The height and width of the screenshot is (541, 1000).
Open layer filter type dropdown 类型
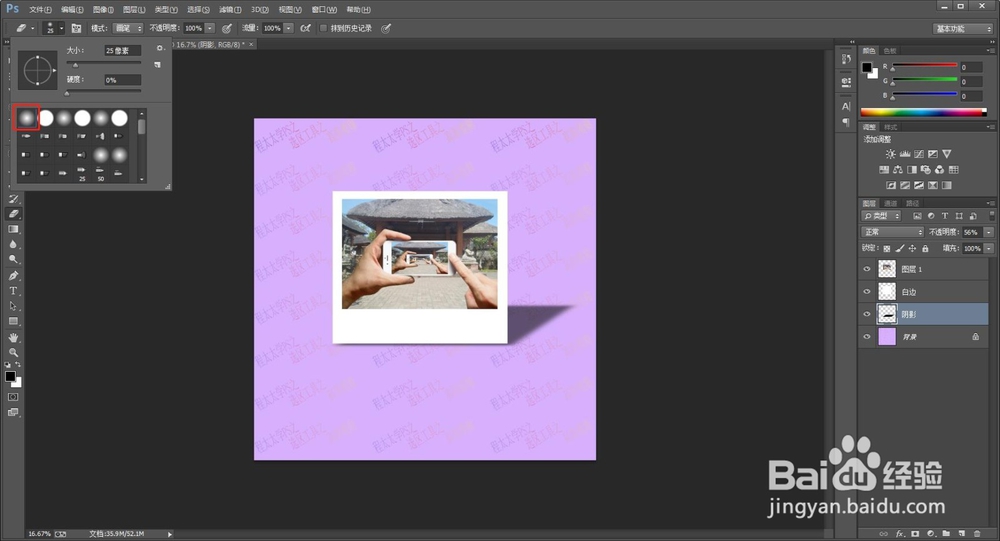(881, 216)
